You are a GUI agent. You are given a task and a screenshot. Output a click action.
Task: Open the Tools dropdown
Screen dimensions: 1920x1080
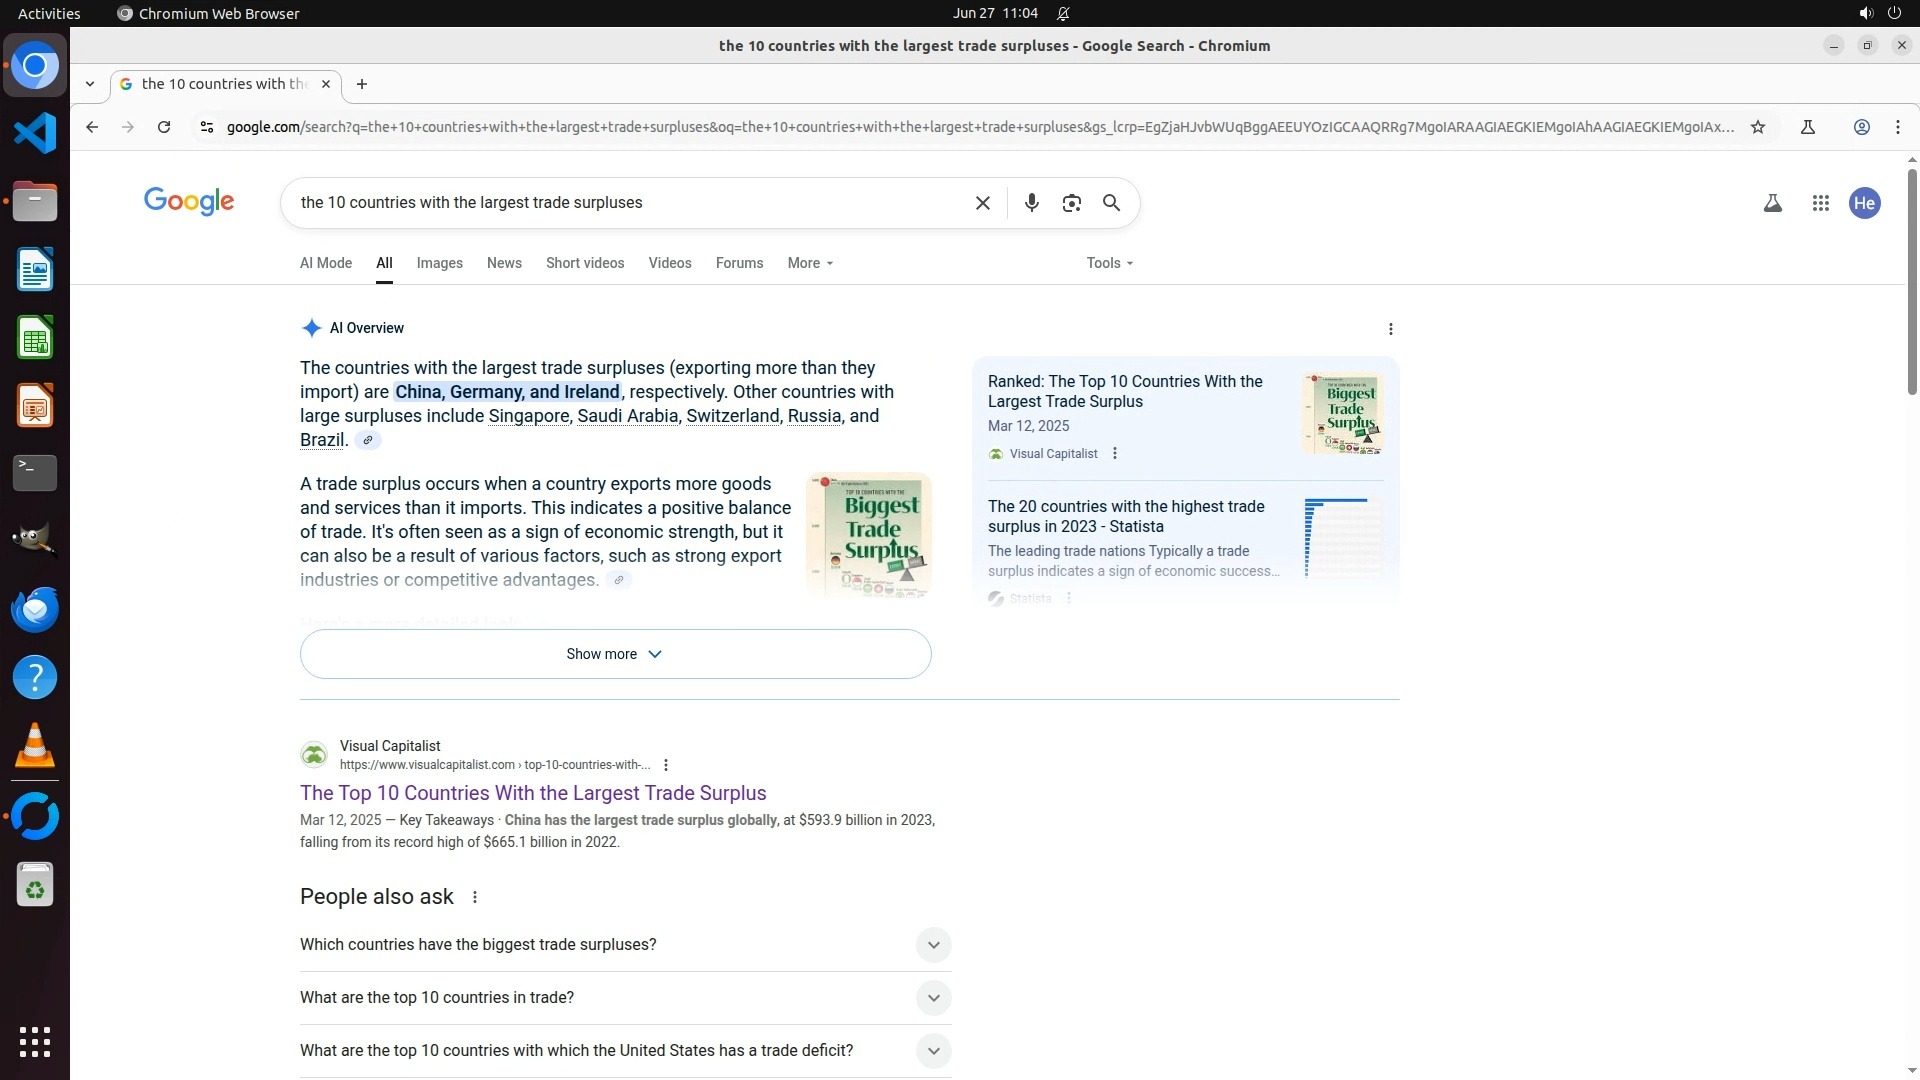pos(1109,263)
